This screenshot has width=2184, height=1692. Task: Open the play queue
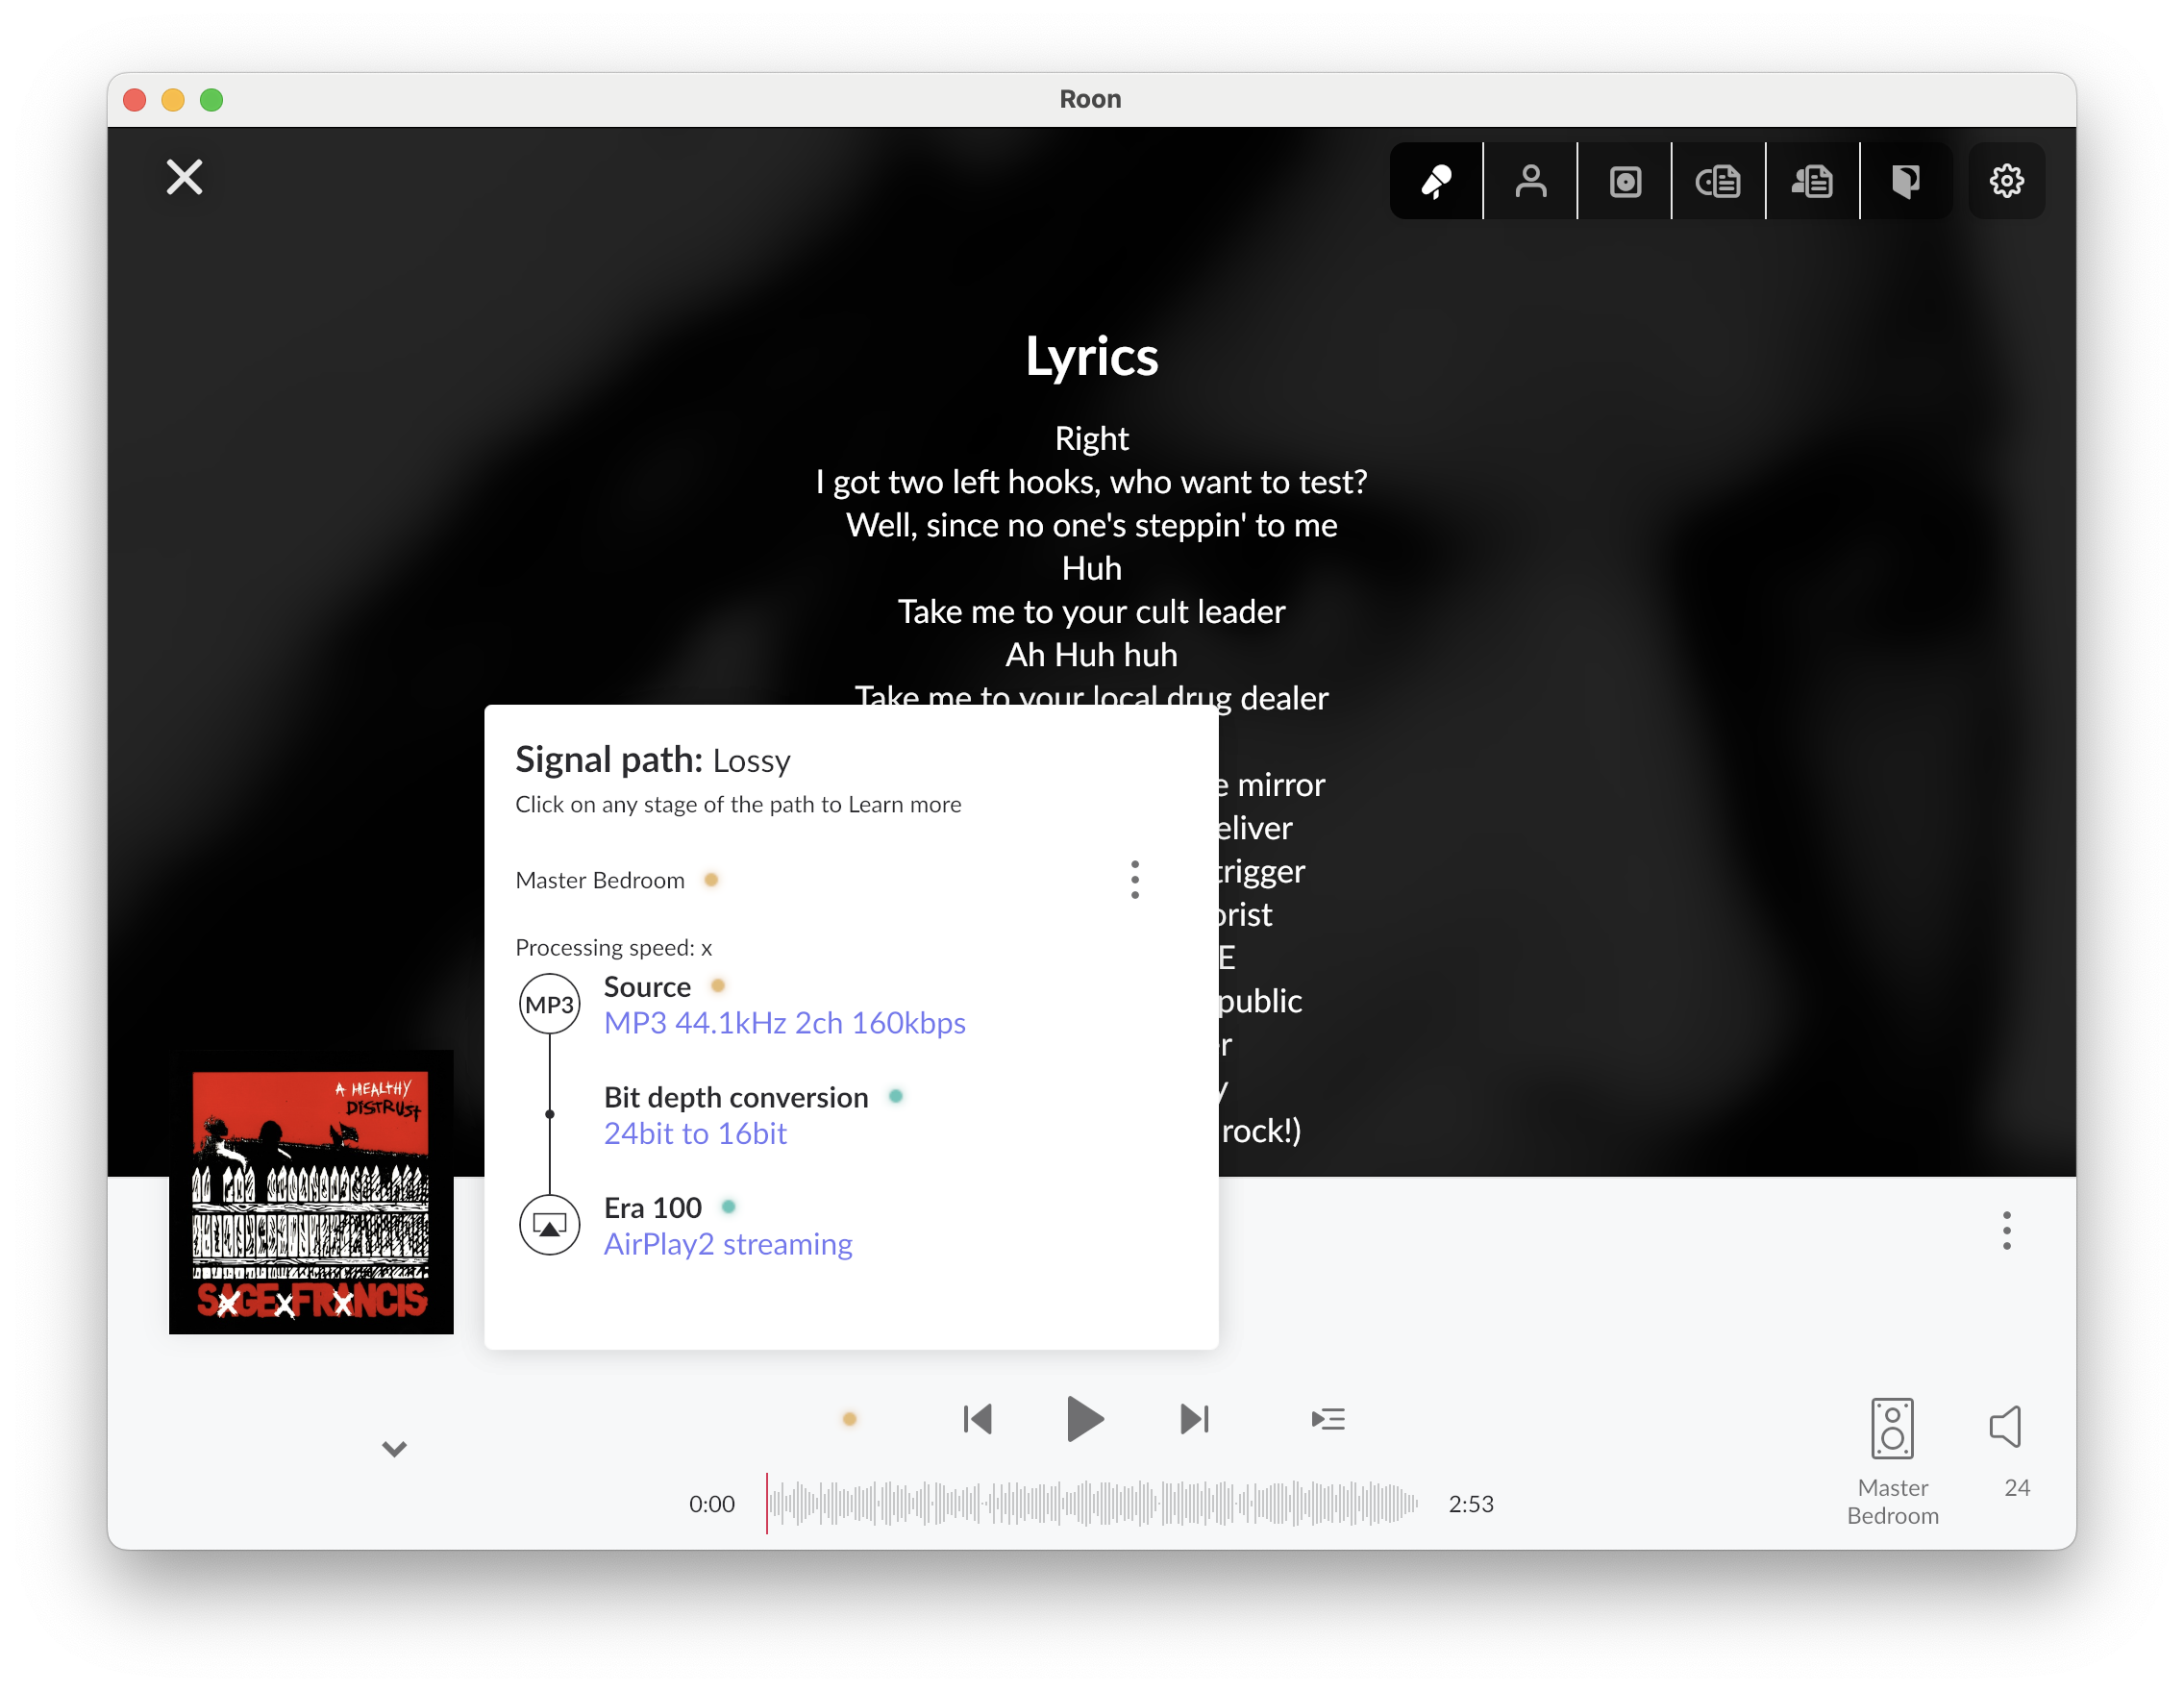pyautogui.click(x=1328, y=1419)
